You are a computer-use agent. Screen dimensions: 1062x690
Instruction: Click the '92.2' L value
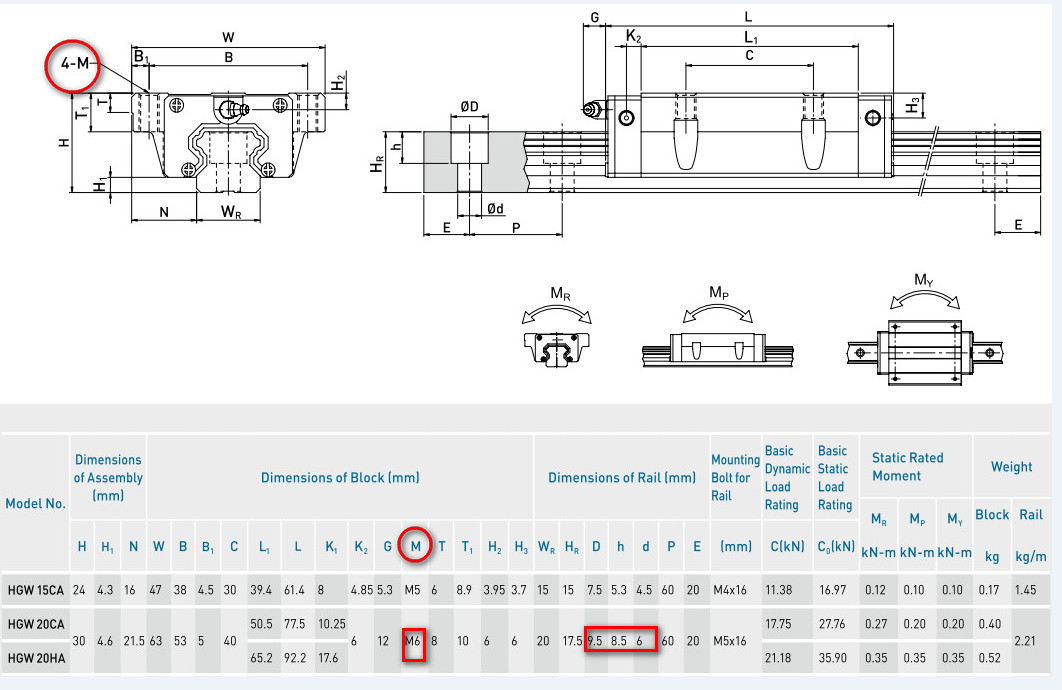pos(294,657)
